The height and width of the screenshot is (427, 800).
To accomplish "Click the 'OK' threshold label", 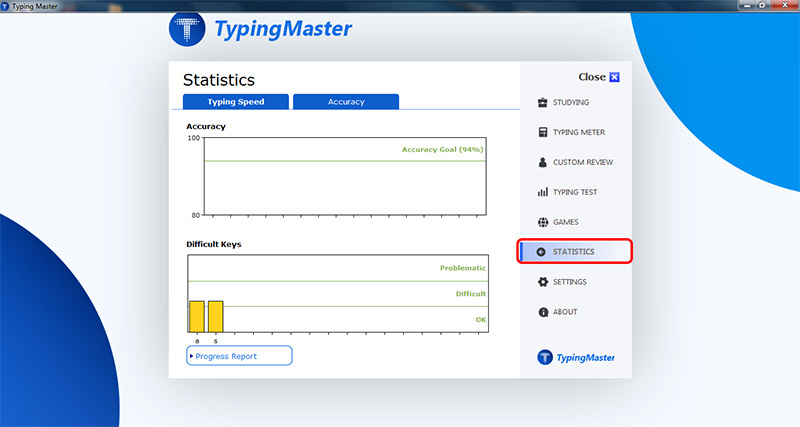I will (x=481, y=320).
